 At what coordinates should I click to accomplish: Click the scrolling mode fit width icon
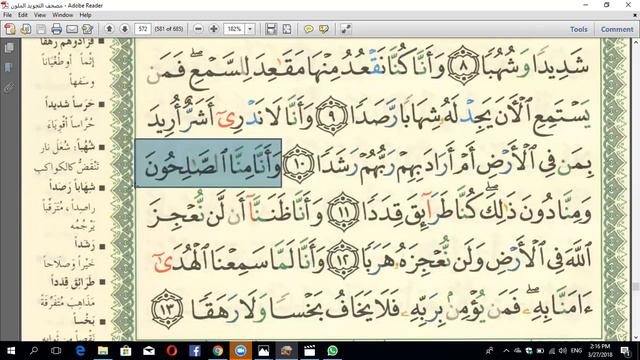tap(271, 29)
